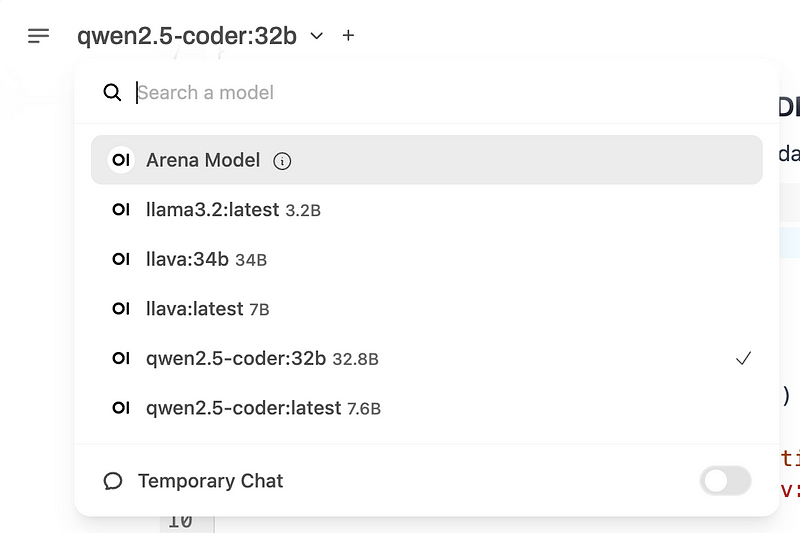Image resolution: width=800 pixels, height=533 pixels.
Task: Click the plus icon to add model
Action: 348,35
